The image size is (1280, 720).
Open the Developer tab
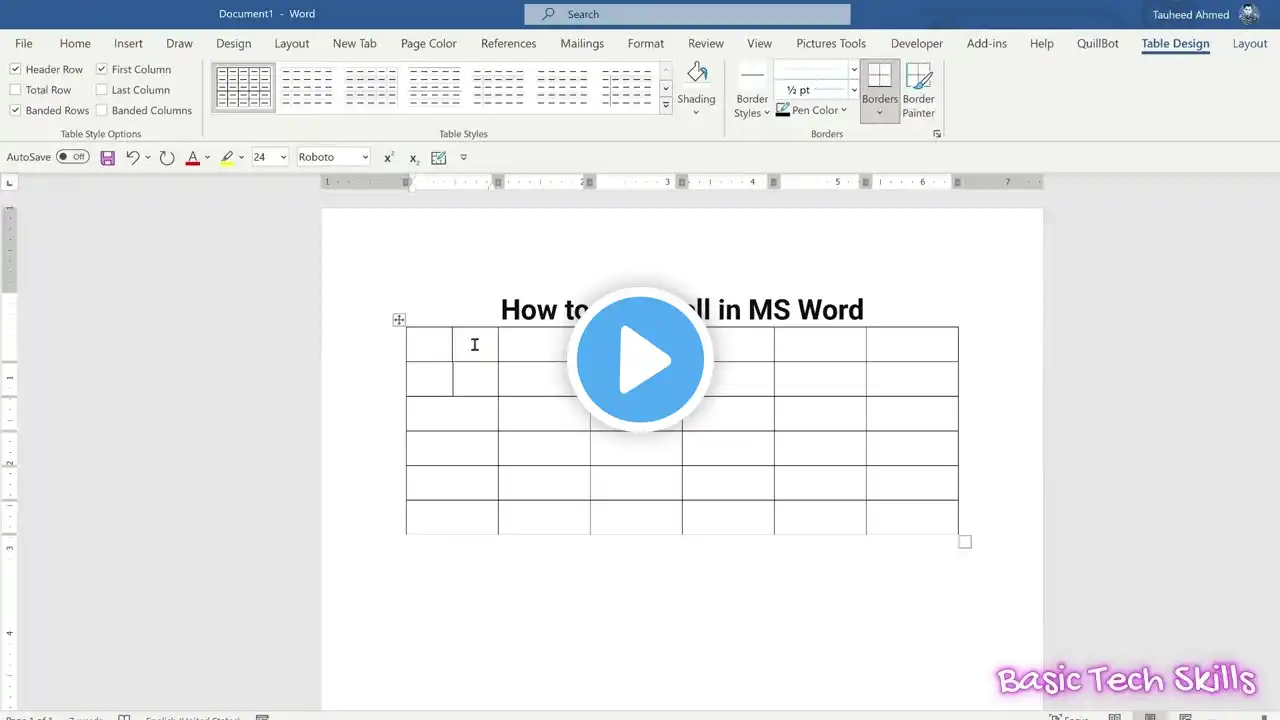pos(917,43)
